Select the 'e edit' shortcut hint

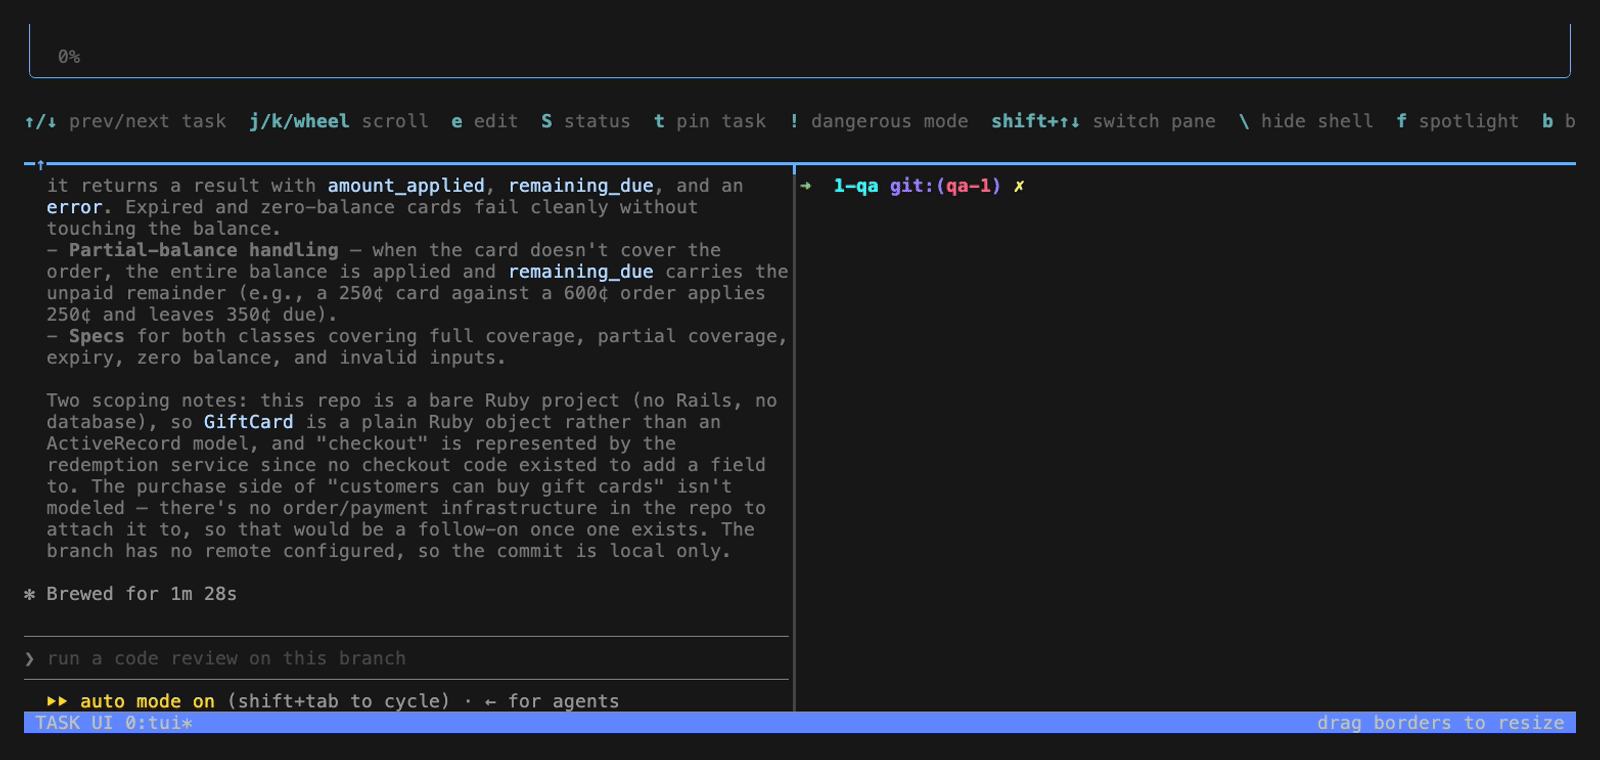click(485, 121)
